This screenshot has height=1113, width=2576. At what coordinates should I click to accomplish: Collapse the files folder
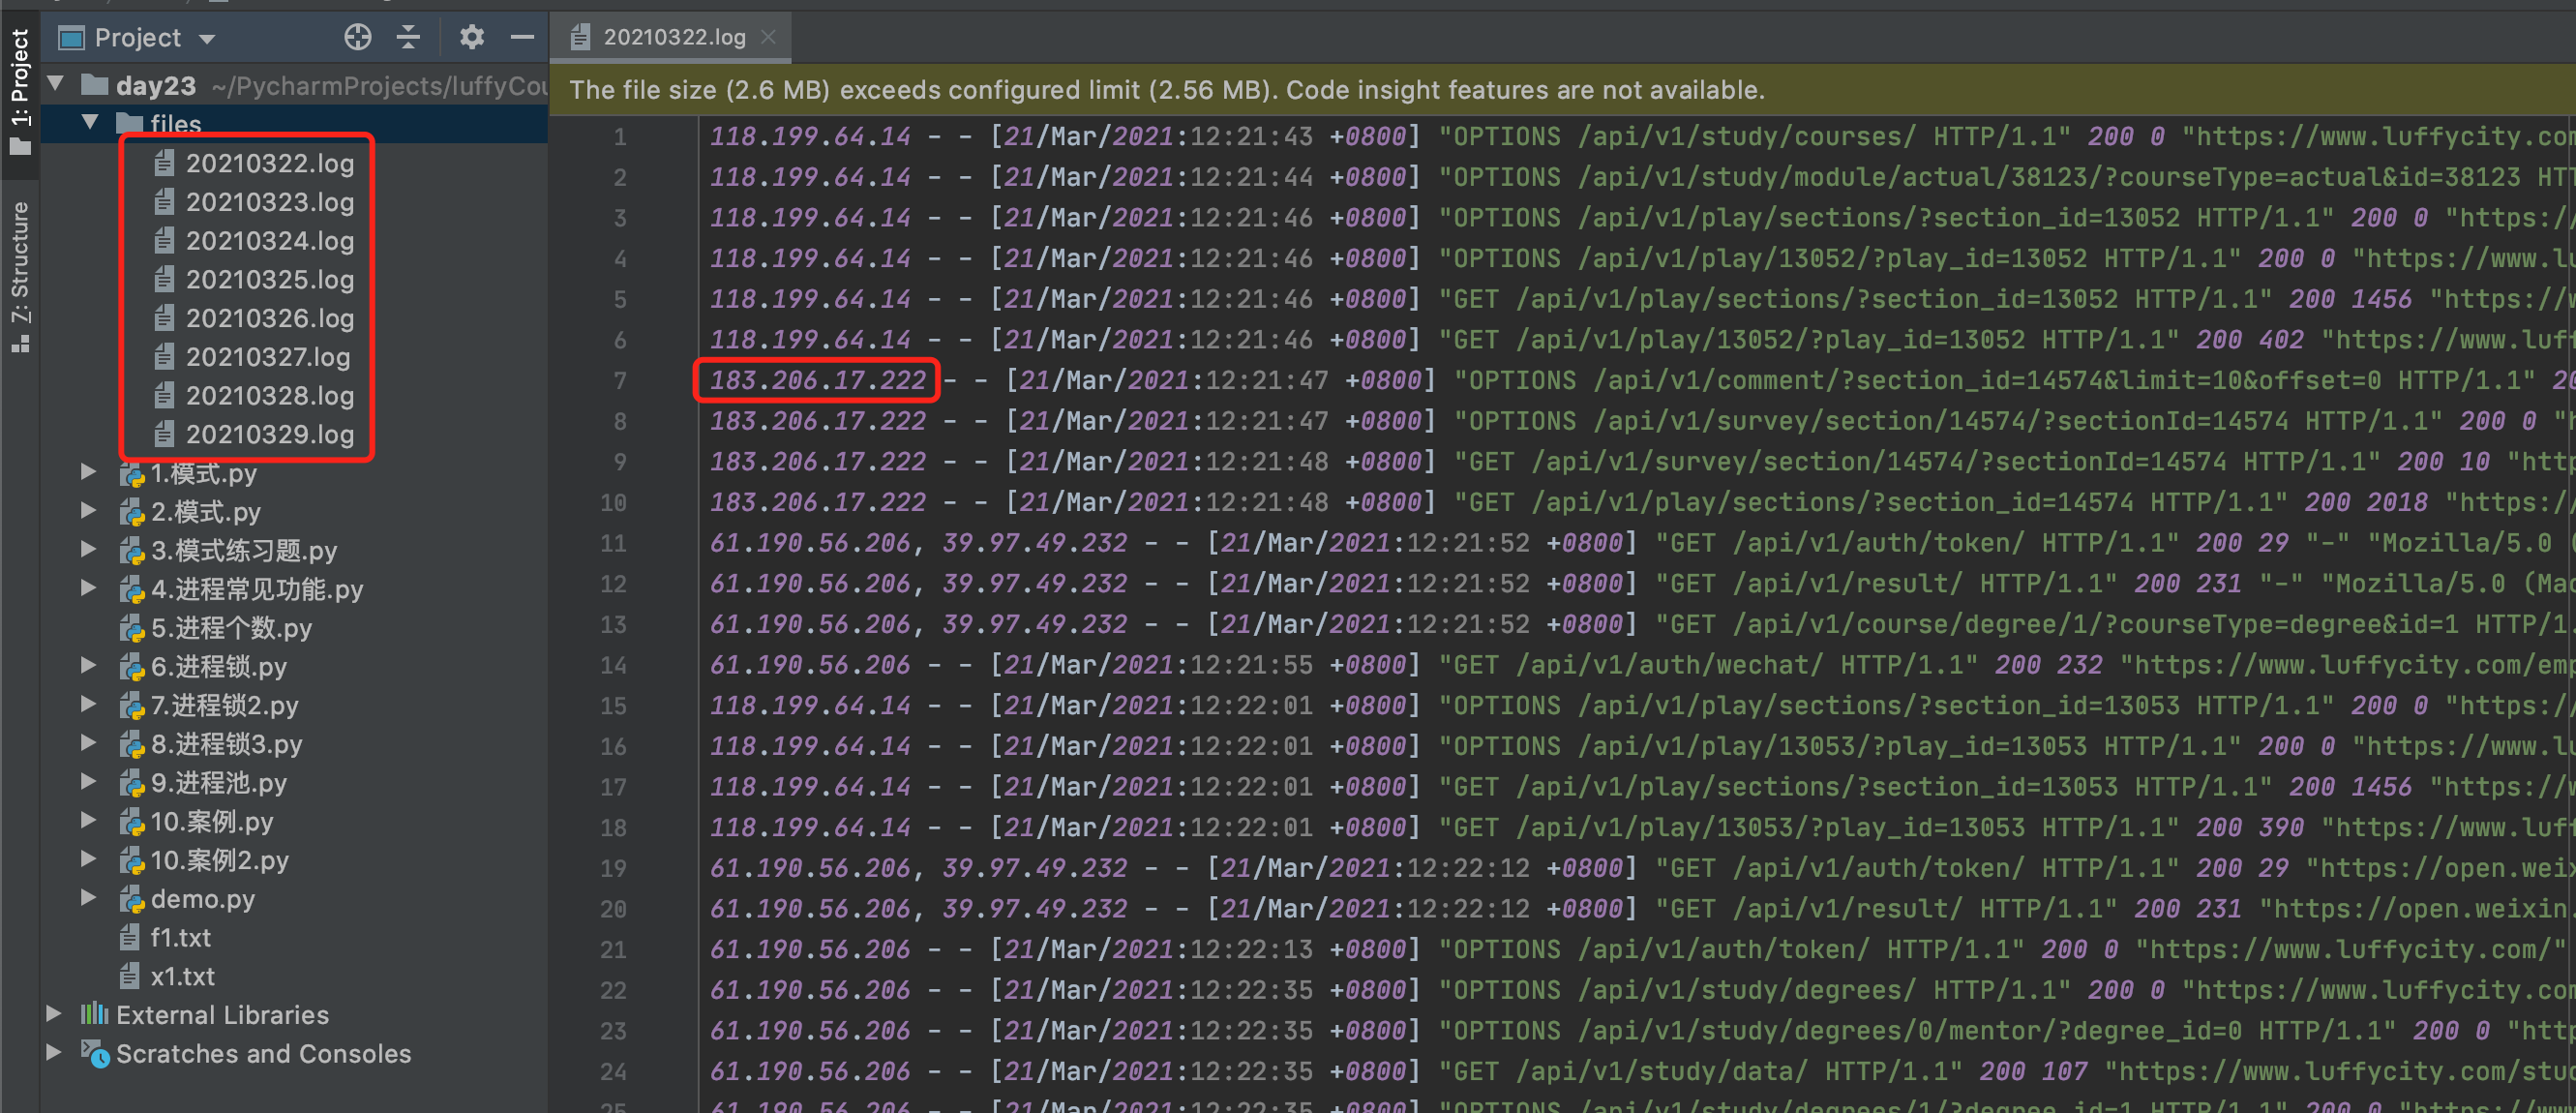click(90, 123)
